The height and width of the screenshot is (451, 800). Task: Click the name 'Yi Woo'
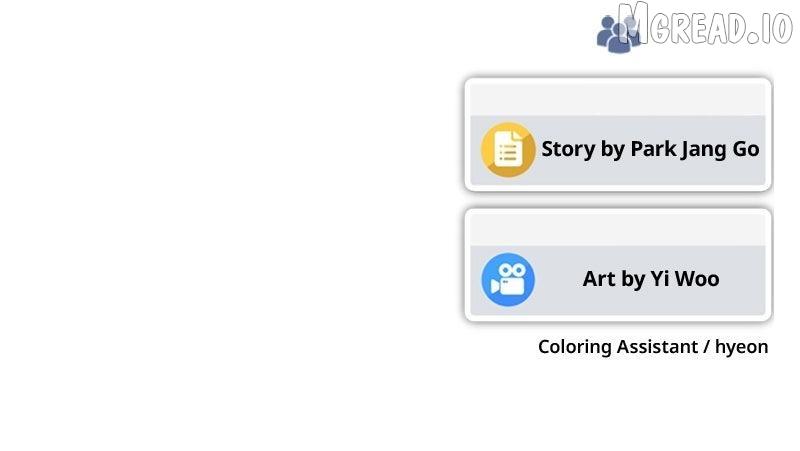(685, 279)
